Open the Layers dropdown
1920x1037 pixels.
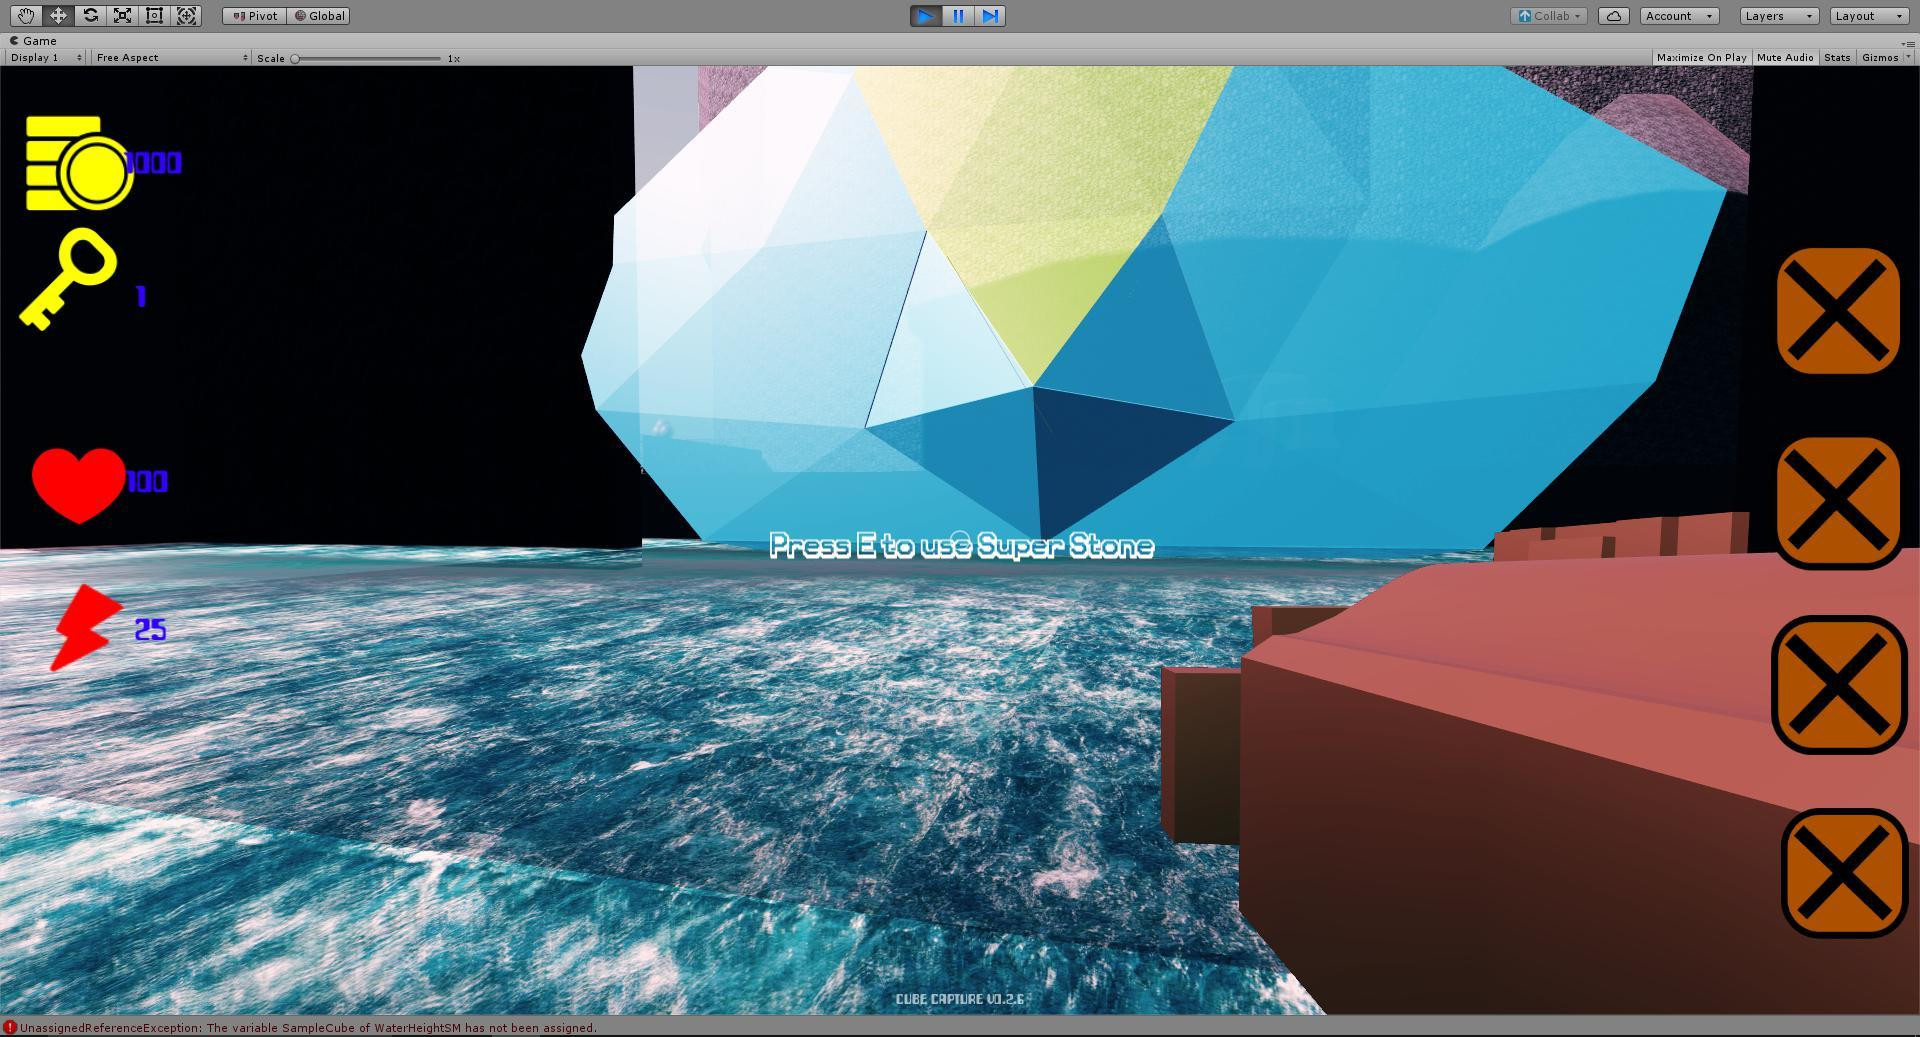point(1778,16)
